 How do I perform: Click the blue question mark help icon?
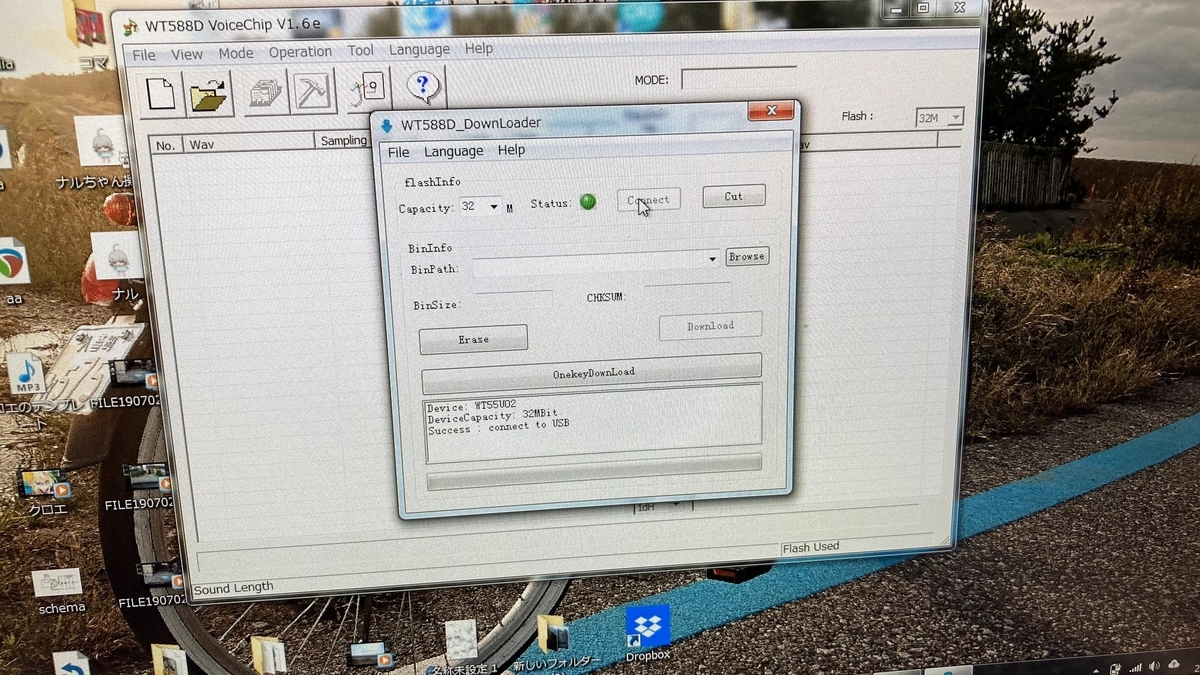click(x=424, y=88)
